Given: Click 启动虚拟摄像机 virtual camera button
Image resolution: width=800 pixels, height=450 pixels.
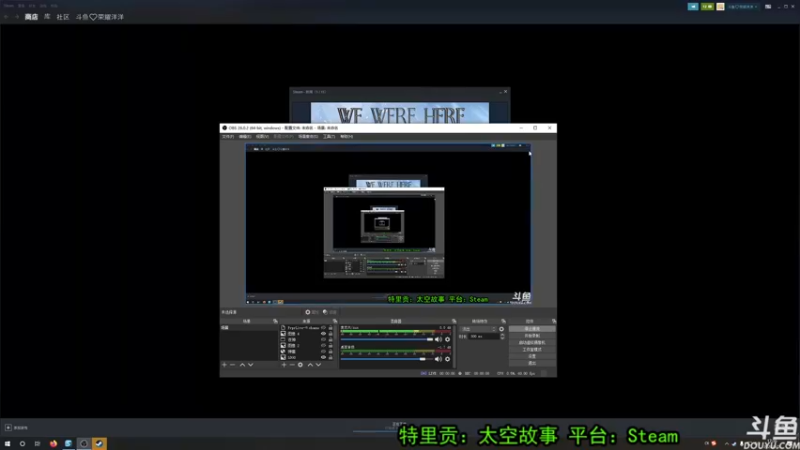Looking at the screenshot, I should point(532,342).
